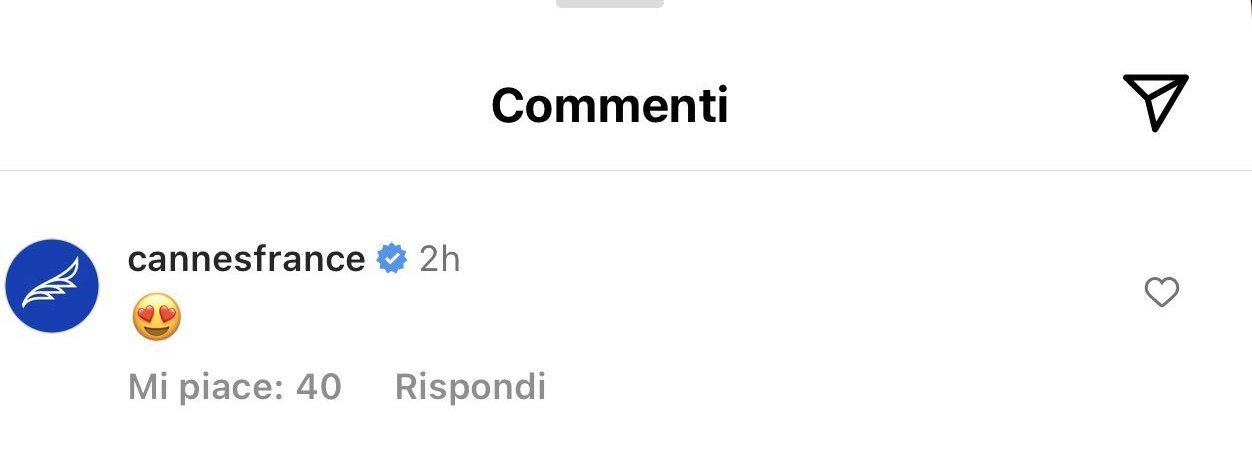The image size is (1252, 458).
Task: Tap the paper plane share icon
Action: 1156,102
